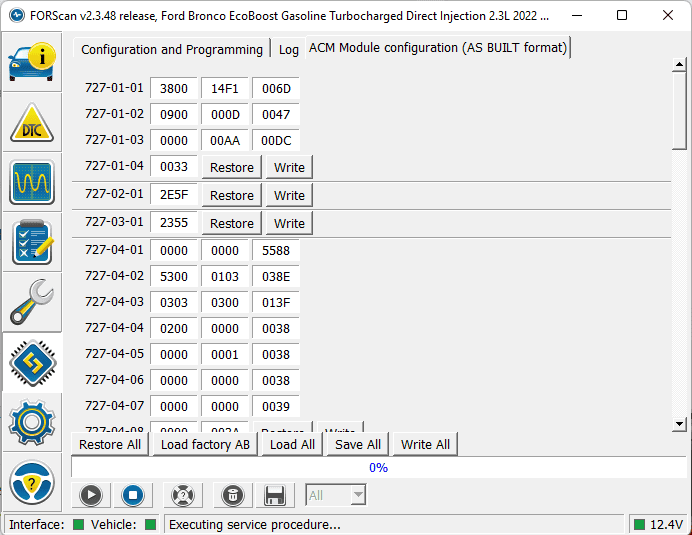Switch to Configuration and Programming tab
692x535 pixels.
(172, 49)
